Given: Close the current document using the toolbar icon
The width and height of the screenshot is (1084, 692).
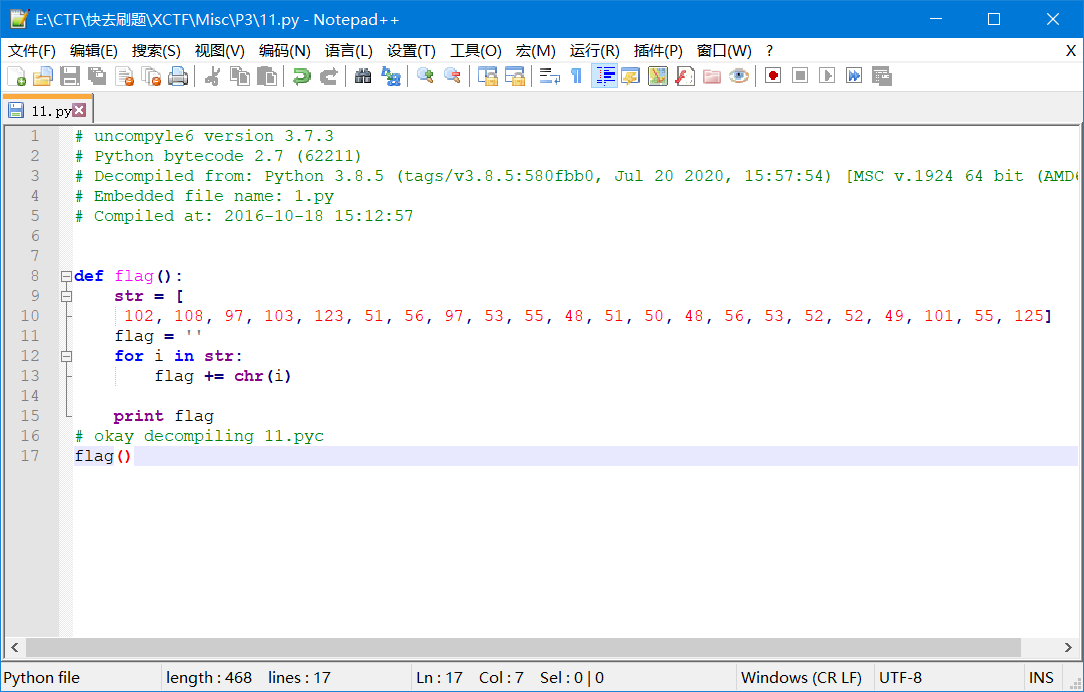Looking at the screenshot, I should [x=124, y=76].
